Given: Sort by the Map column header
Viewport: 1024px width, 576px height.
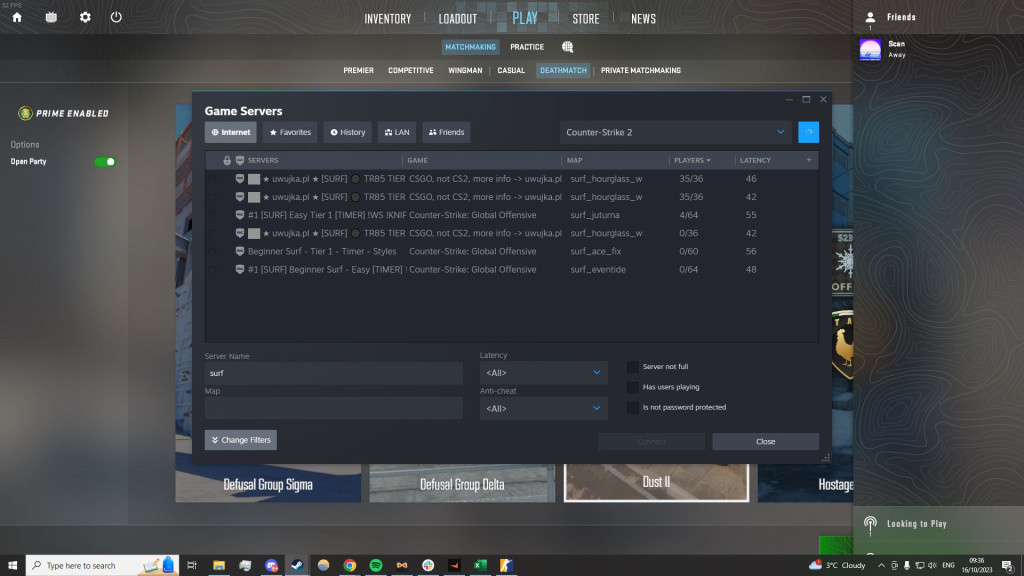Looking at the screenshot, I should (x=574, y=160).
